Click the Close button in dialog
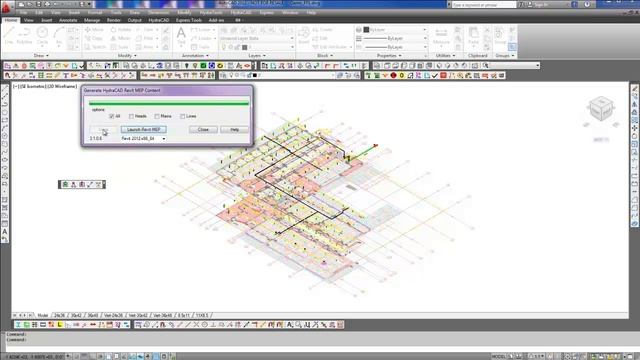The height and width of the screenshot is (360, 640). (x=203, y=129)
